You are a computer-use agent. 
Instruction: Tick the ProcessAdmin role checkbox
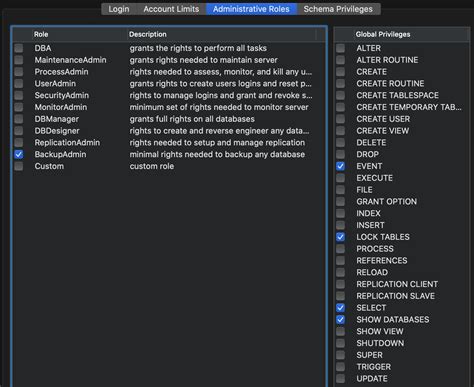coord(19,72)
